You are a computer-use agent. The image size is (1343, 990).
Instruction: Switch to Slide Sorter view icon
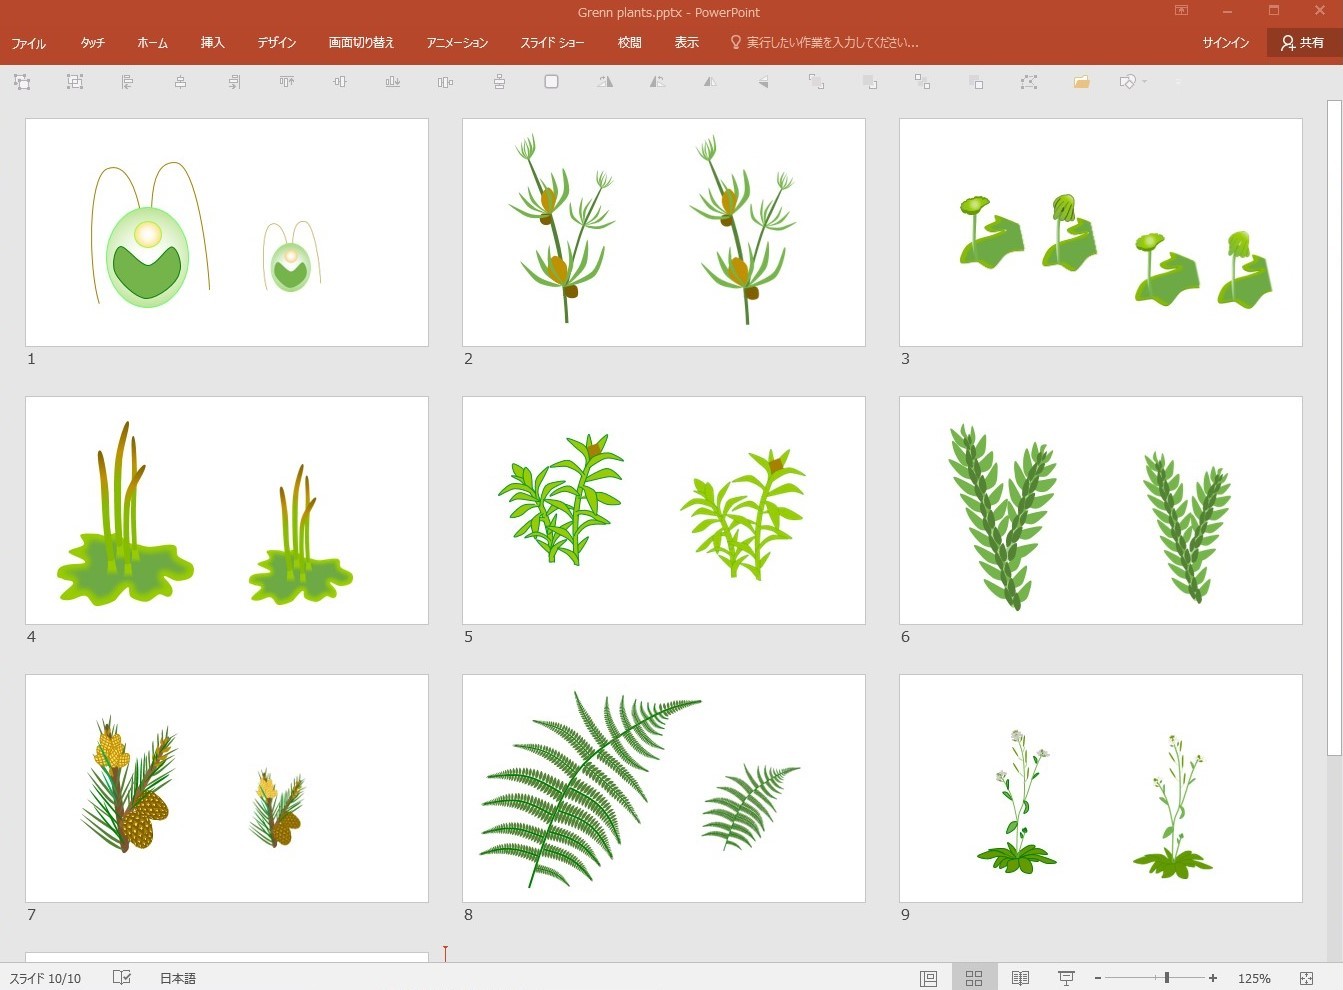click(973, 978)
